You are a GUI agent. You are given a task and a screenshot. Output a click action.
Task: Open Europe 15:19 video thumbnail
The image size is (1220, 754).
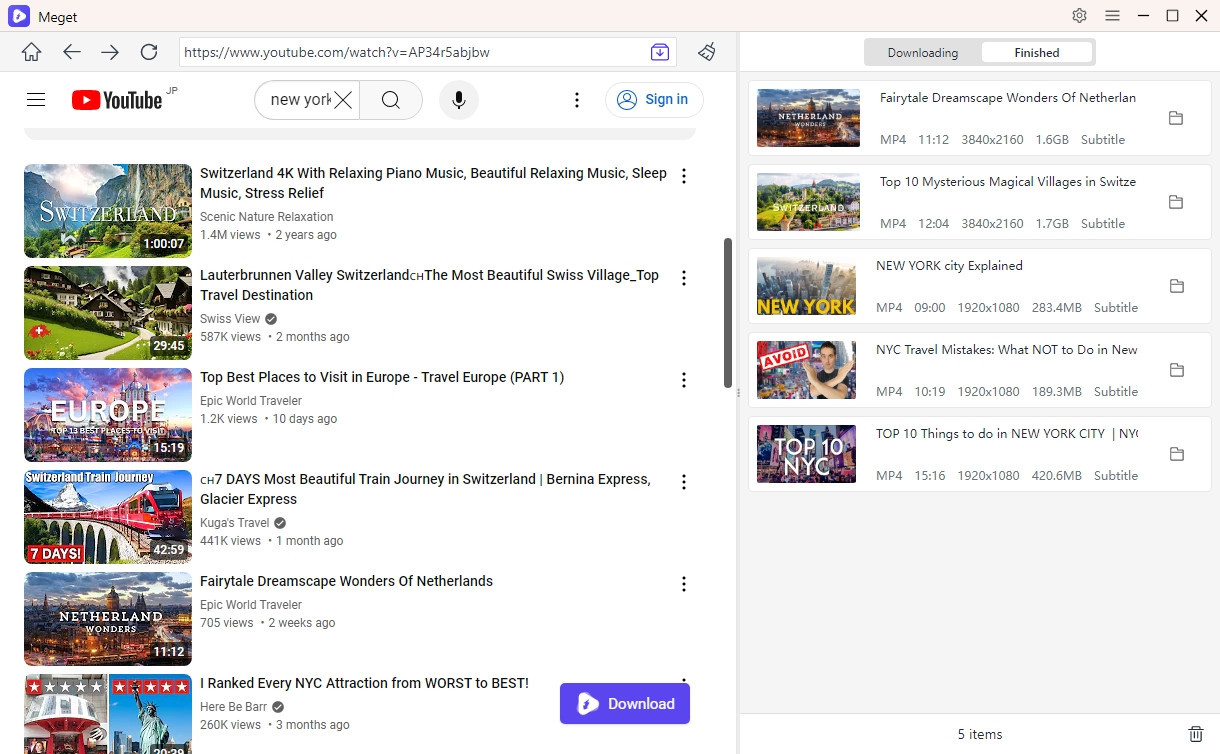click(108, 415)
